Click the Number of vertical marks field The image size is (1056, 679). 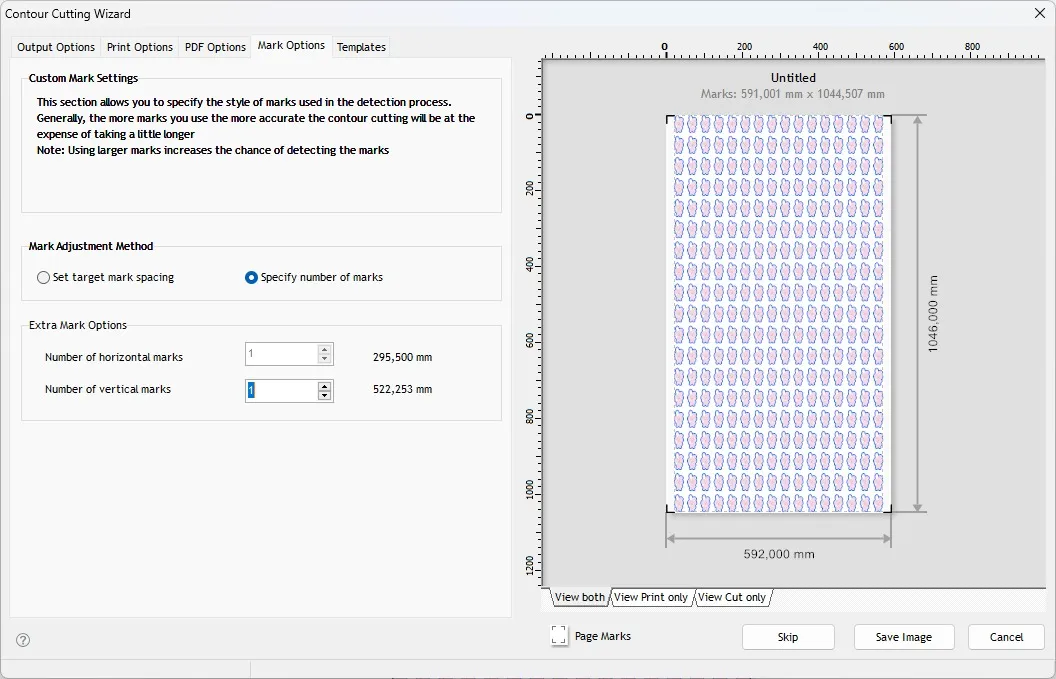coord(282,391)
